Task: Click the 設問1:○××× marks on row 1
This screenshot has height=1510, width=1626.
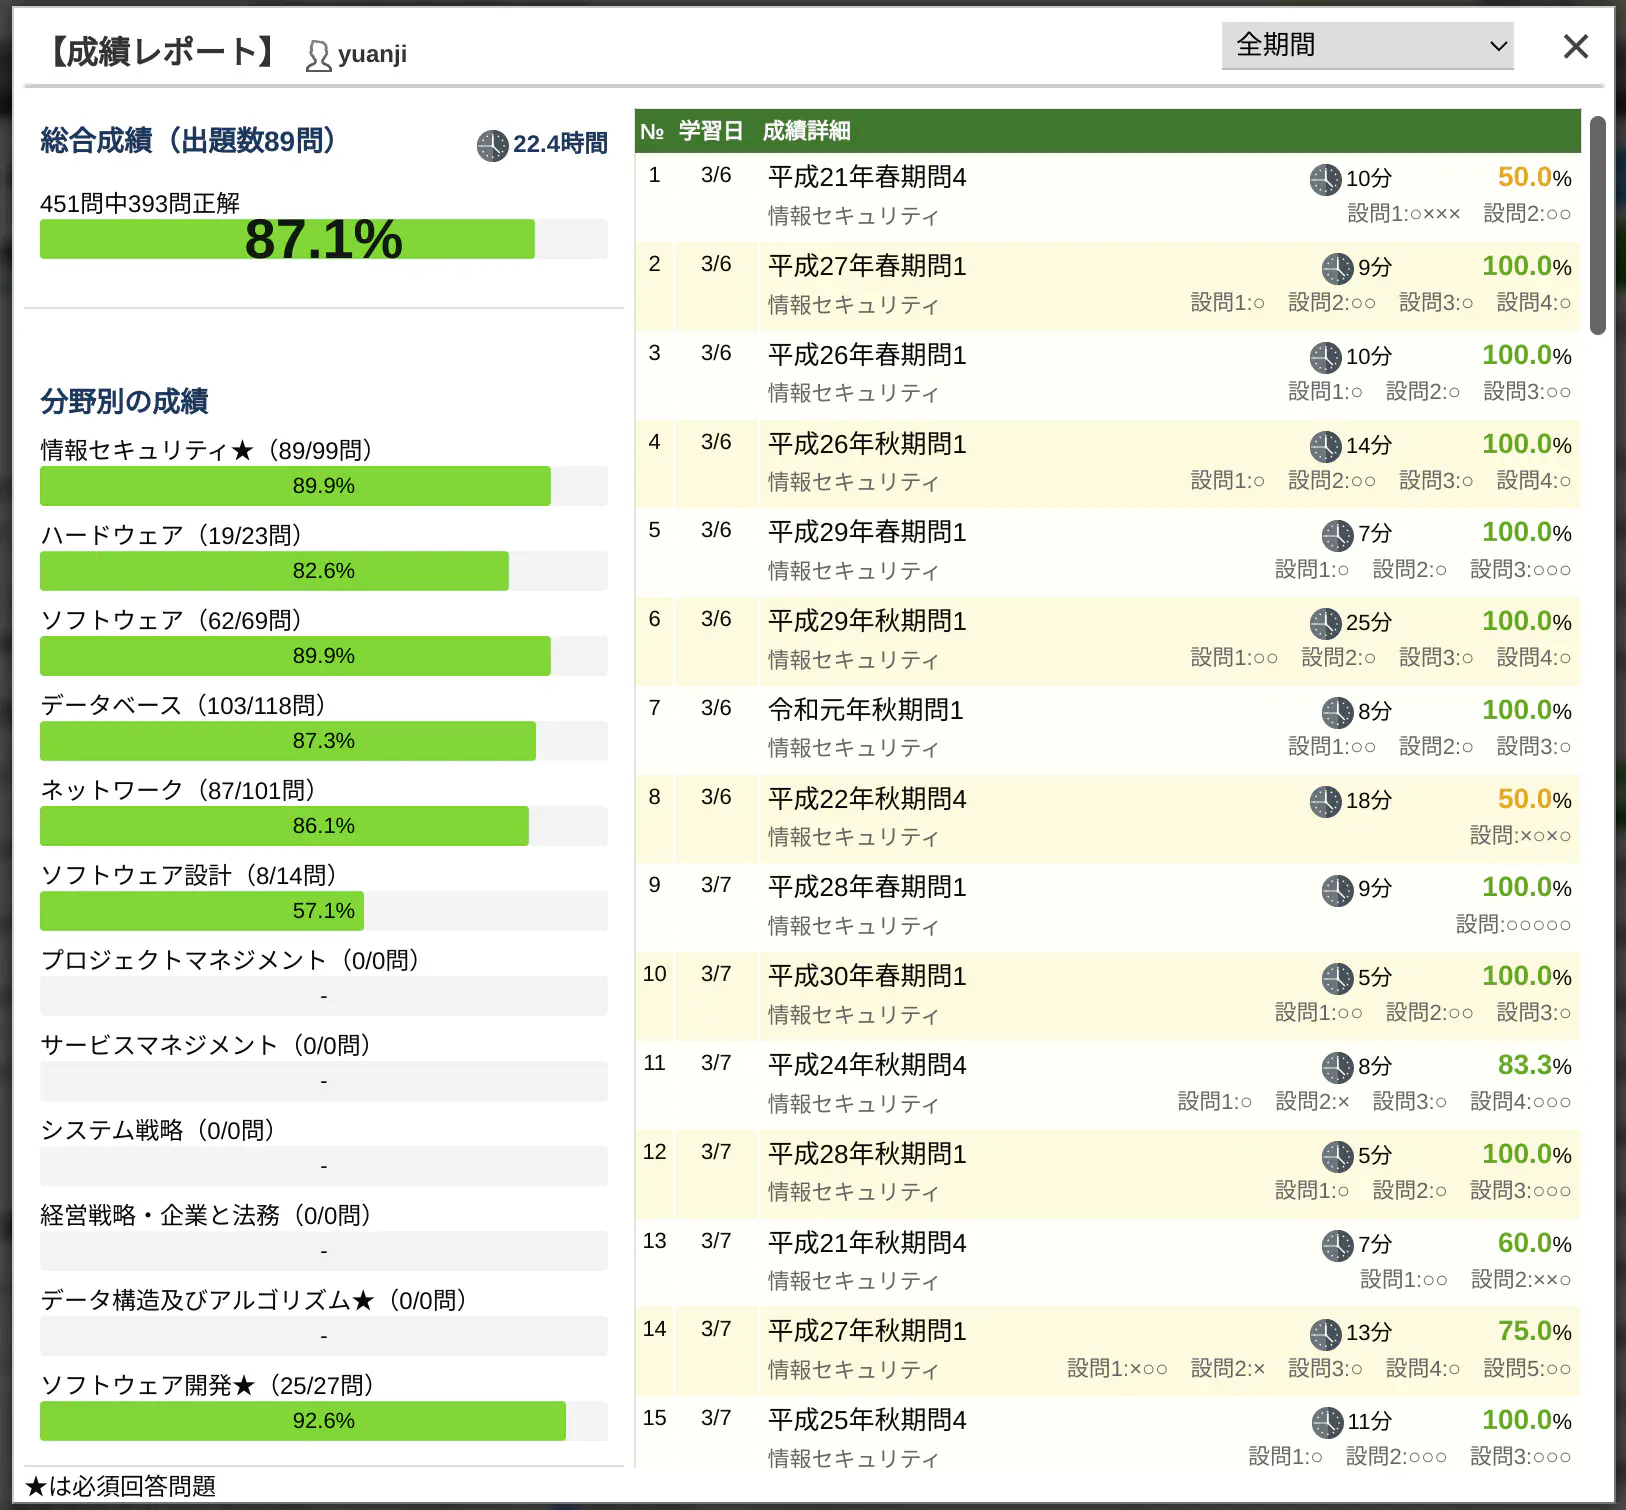Action: click(x=1404, y=213)
